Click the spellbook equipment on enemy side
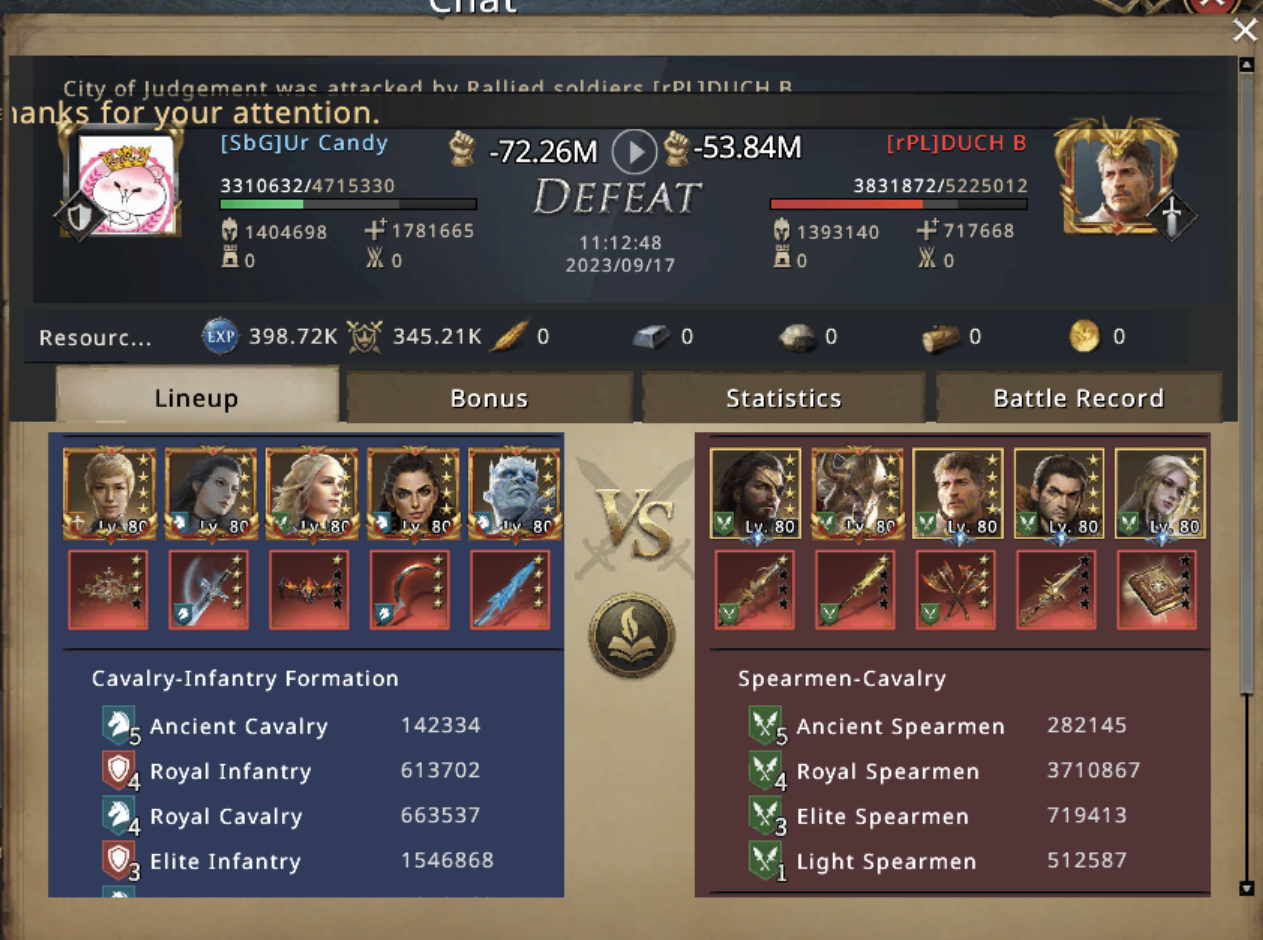The image size is (1263, 940). [1156, 589]
